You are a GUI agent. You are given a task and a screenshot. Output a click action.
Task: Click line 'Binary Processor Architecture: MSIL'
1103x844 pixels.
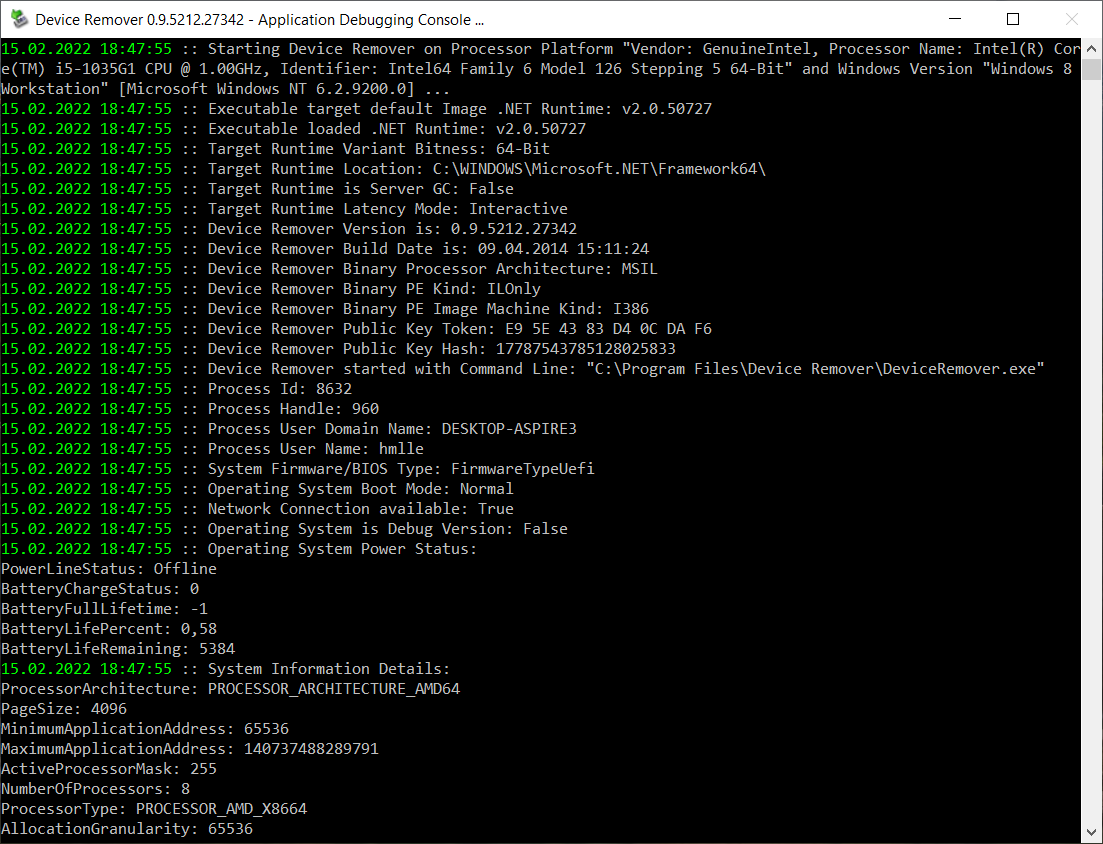tap(329, 269)
